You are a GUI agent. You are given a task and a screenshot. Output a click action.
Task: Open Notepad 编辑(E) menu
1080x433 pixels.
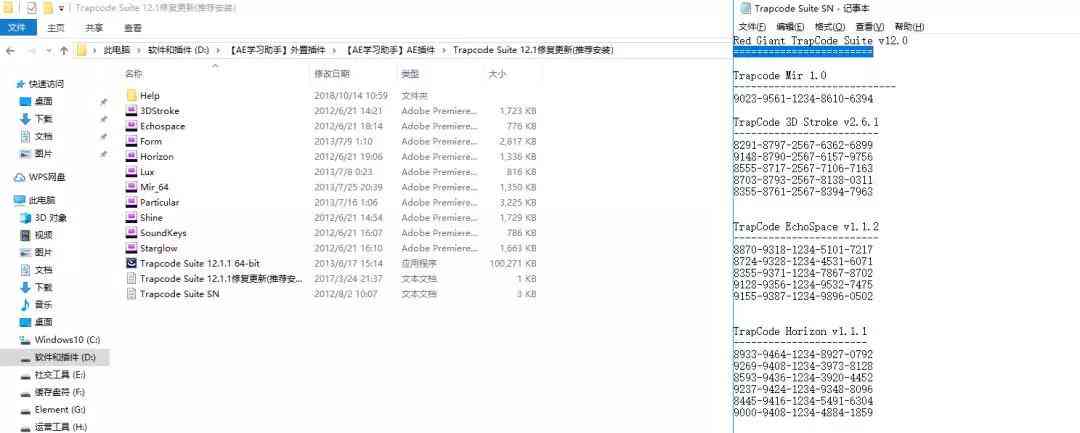tap(790, 27)
